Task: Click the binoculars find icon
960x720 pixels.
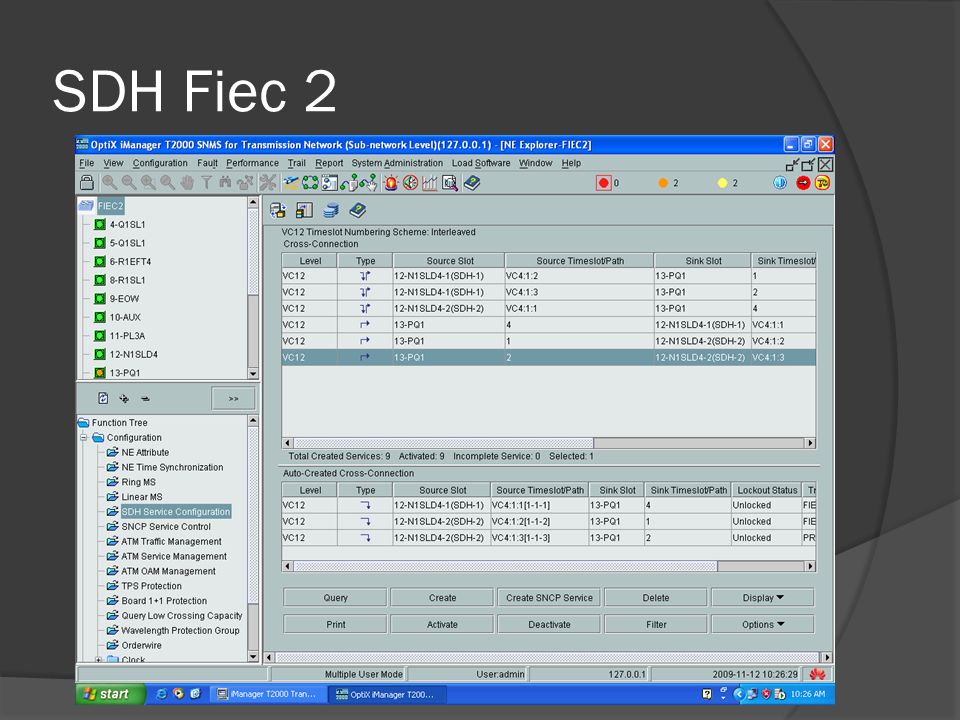Action: (x=225, y=182)
